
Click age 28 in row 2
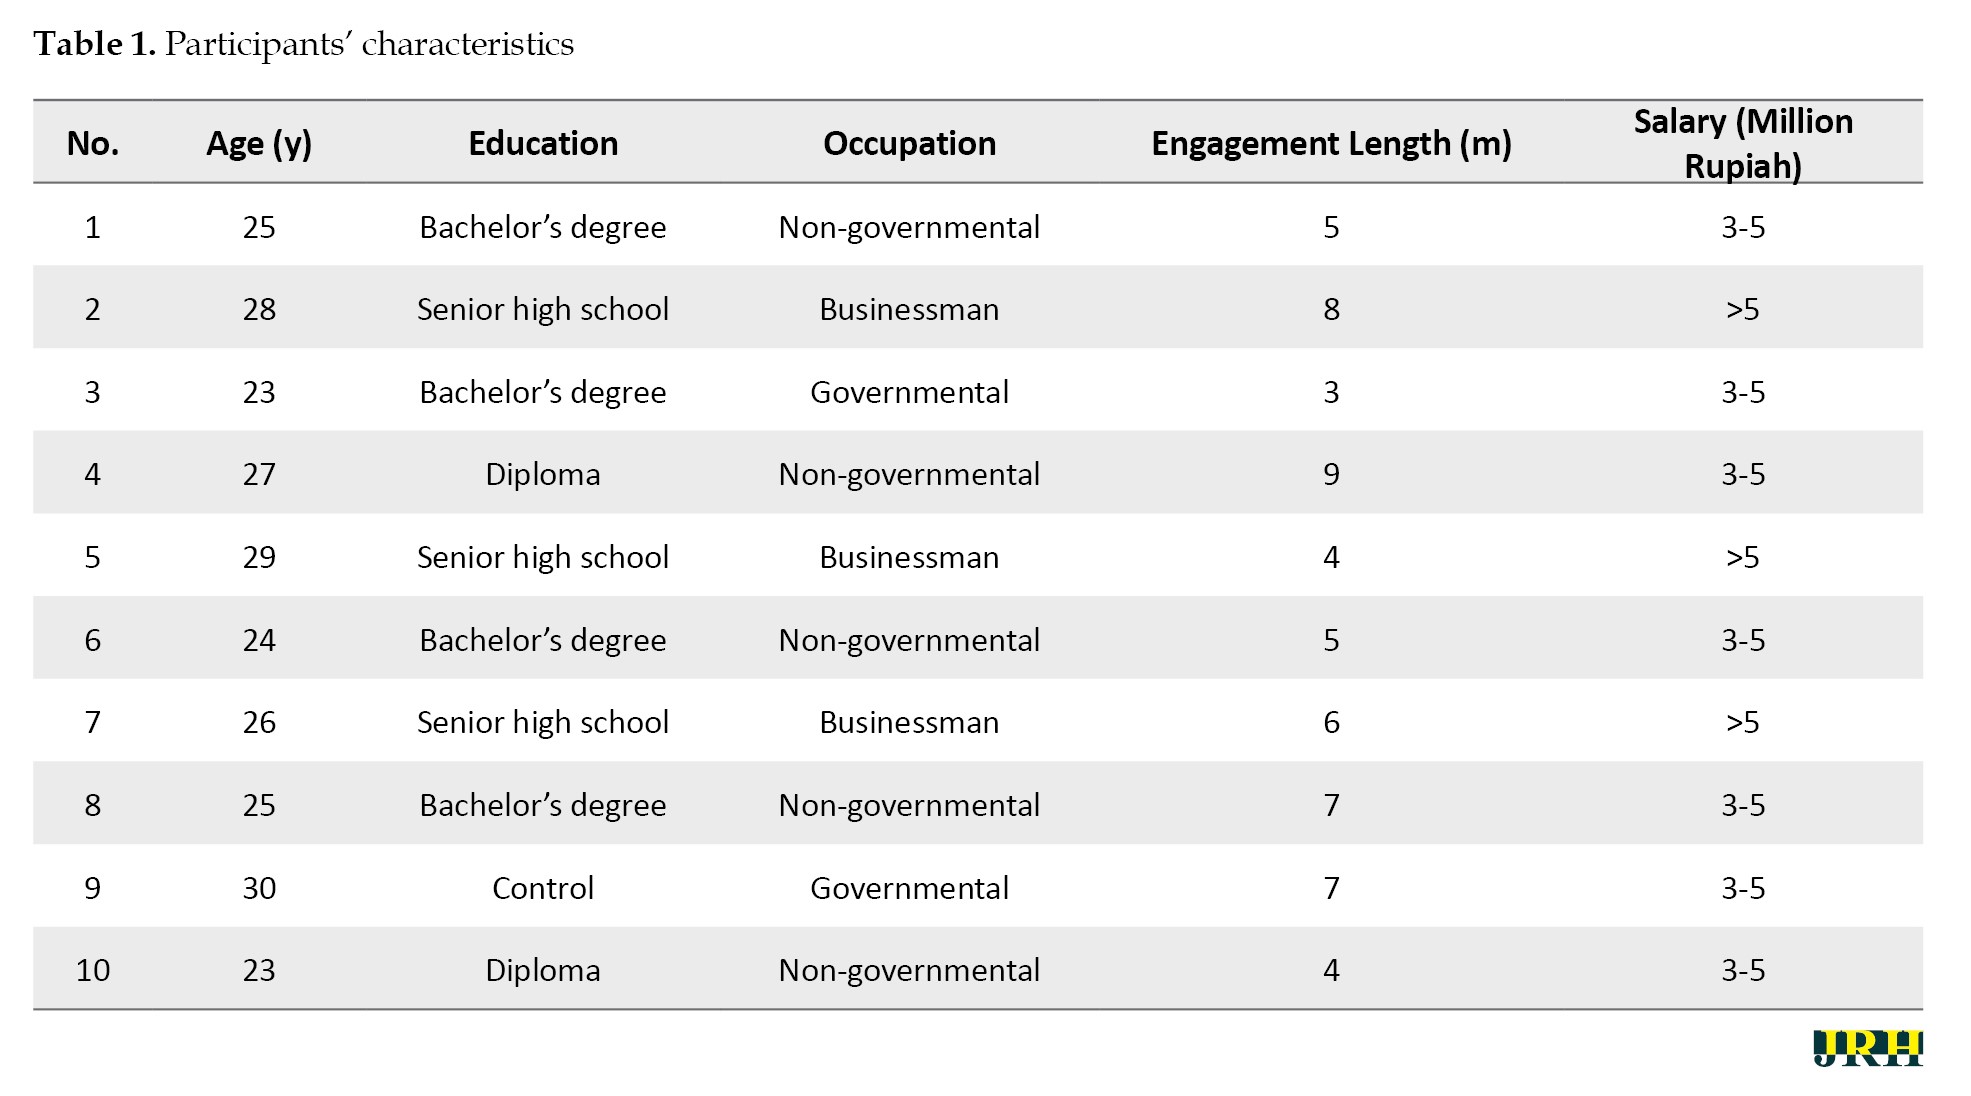tap(259, 309)
